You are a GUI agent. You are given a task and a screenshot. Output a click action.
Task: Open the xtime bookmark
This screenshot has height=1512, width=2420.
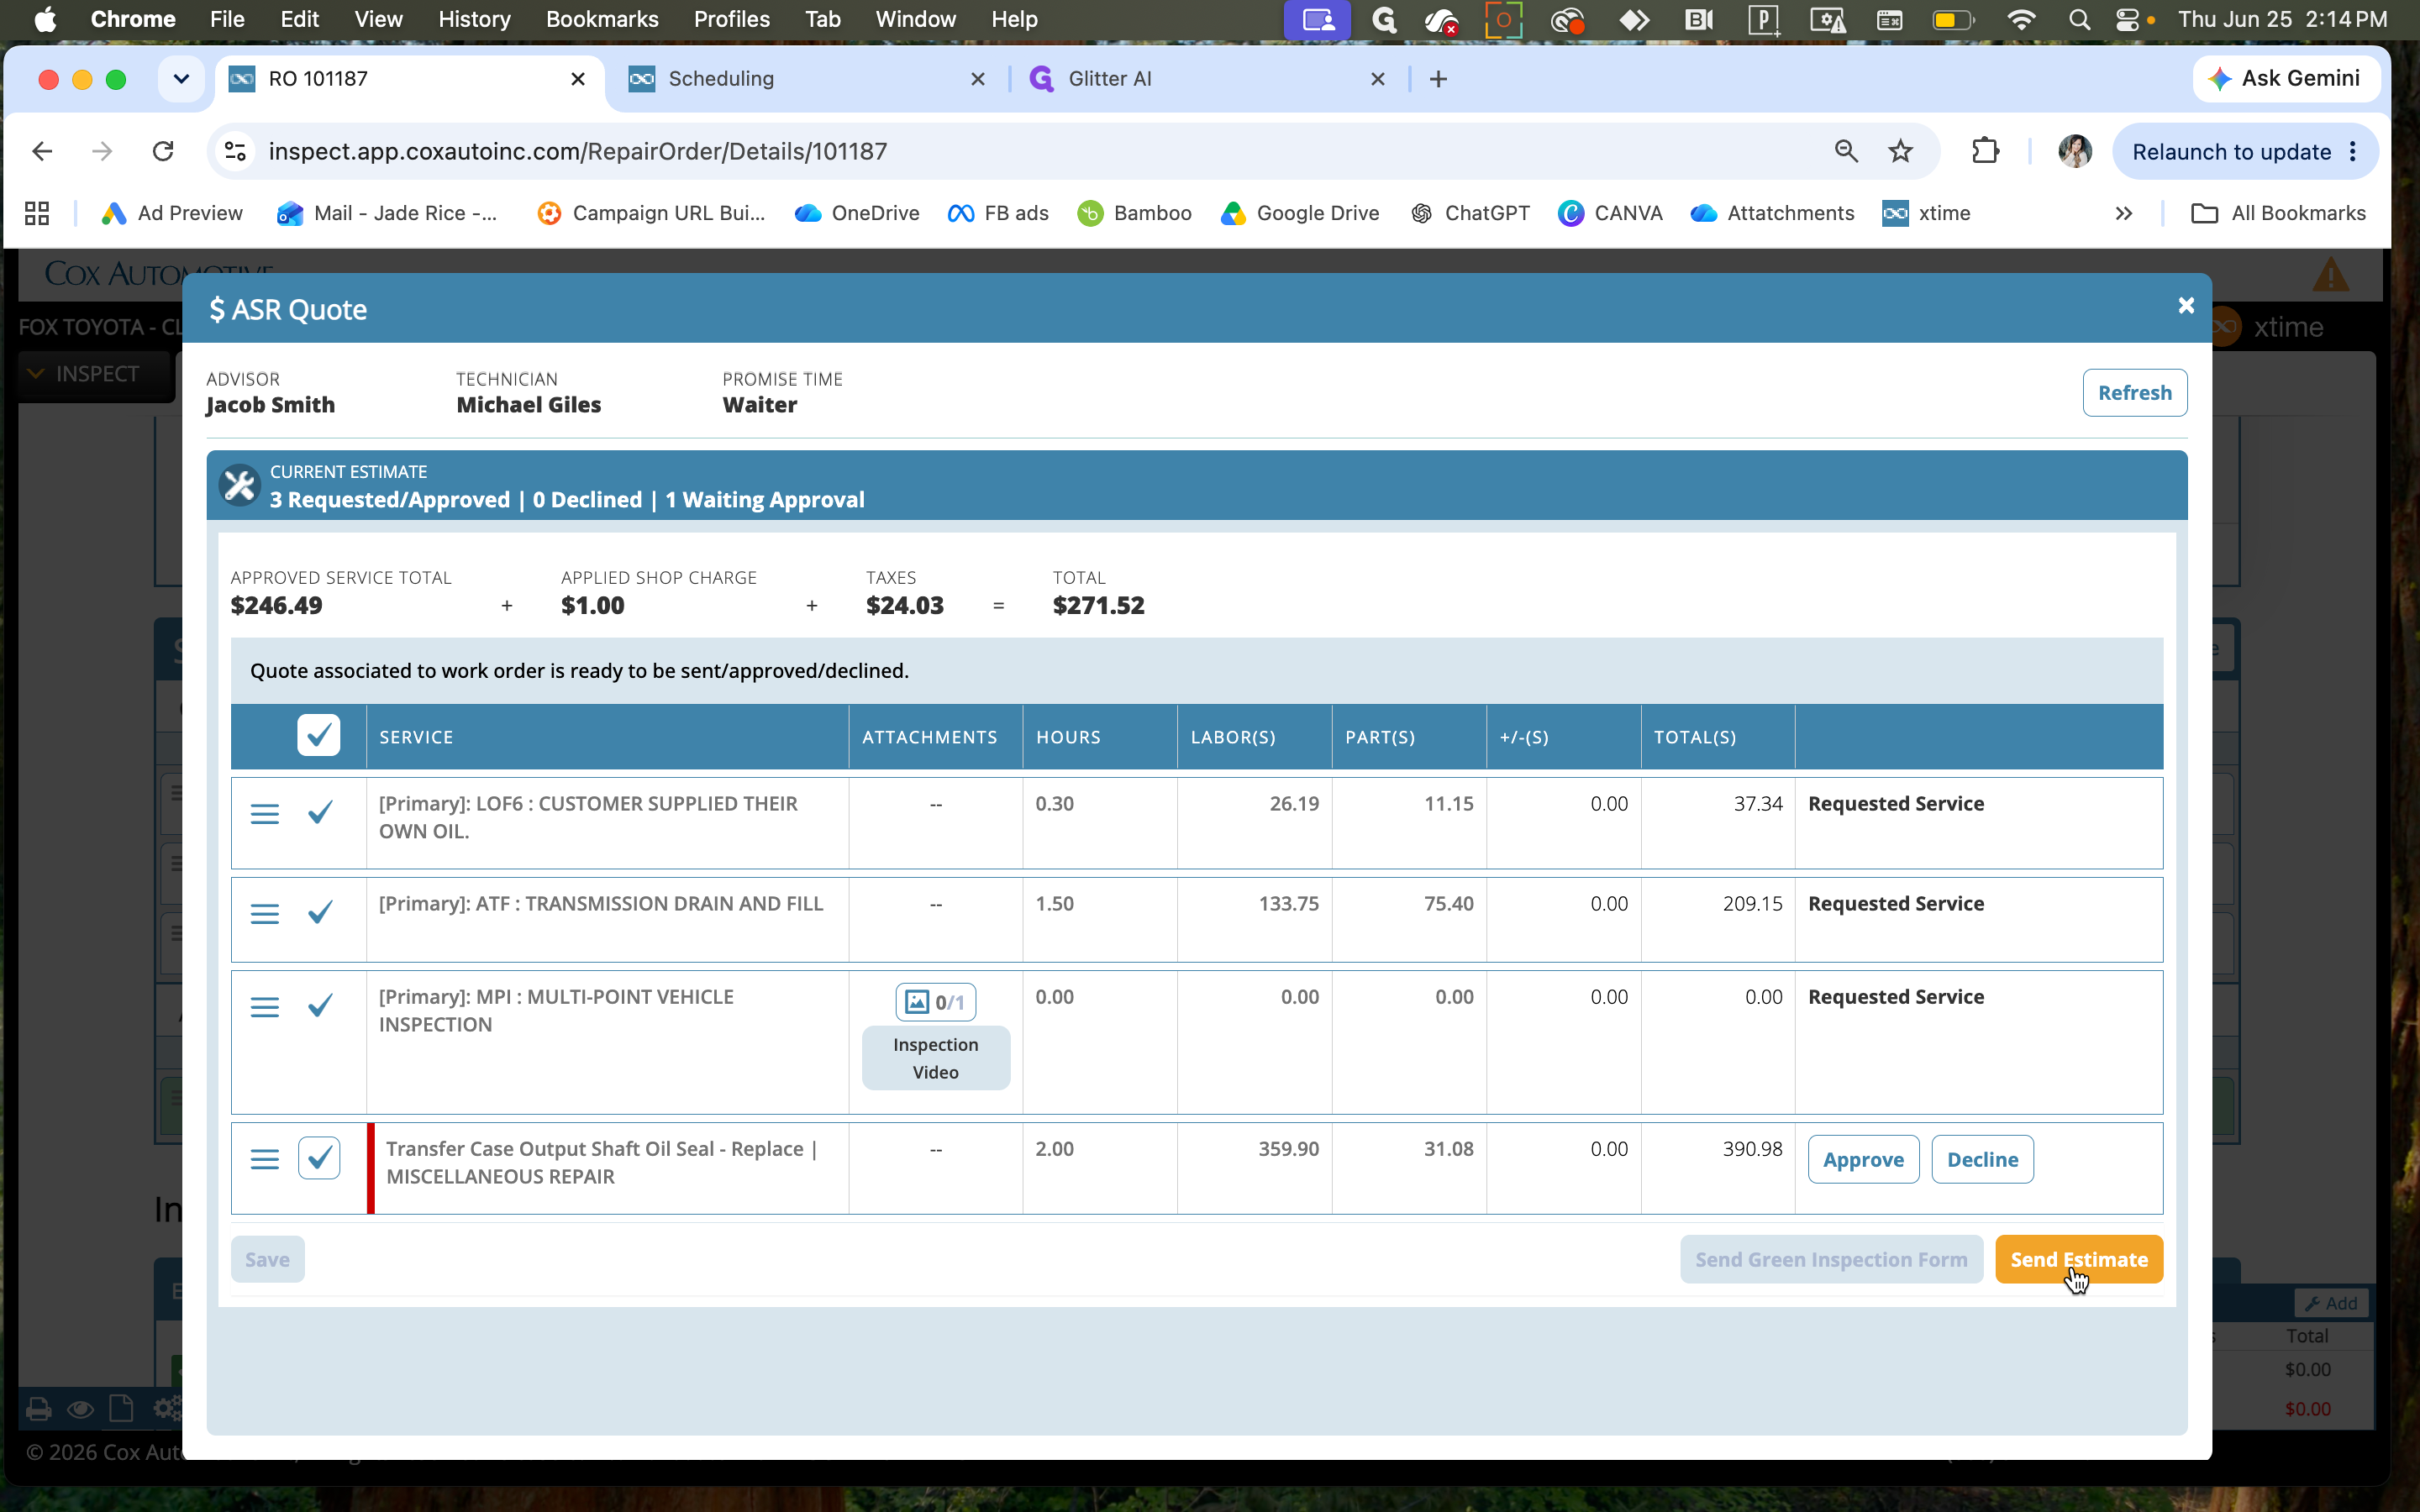point(1926,213)
